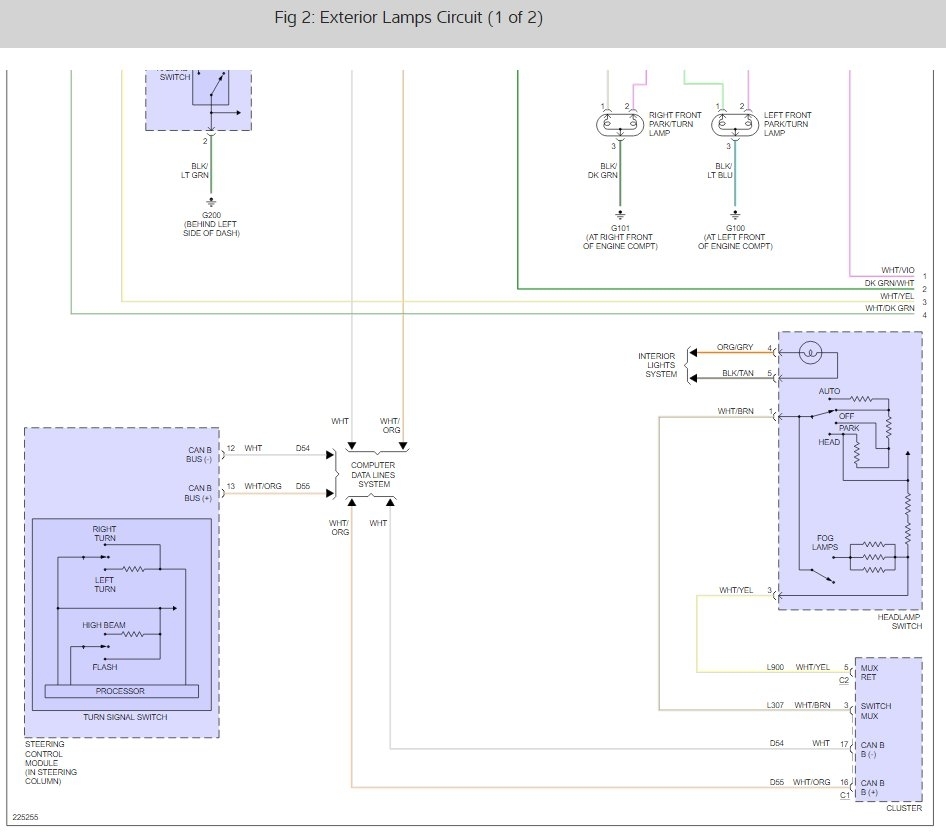Click the PROCESSOR box in turn signal switch
This screenshot has height=834, width=946.
120,691
